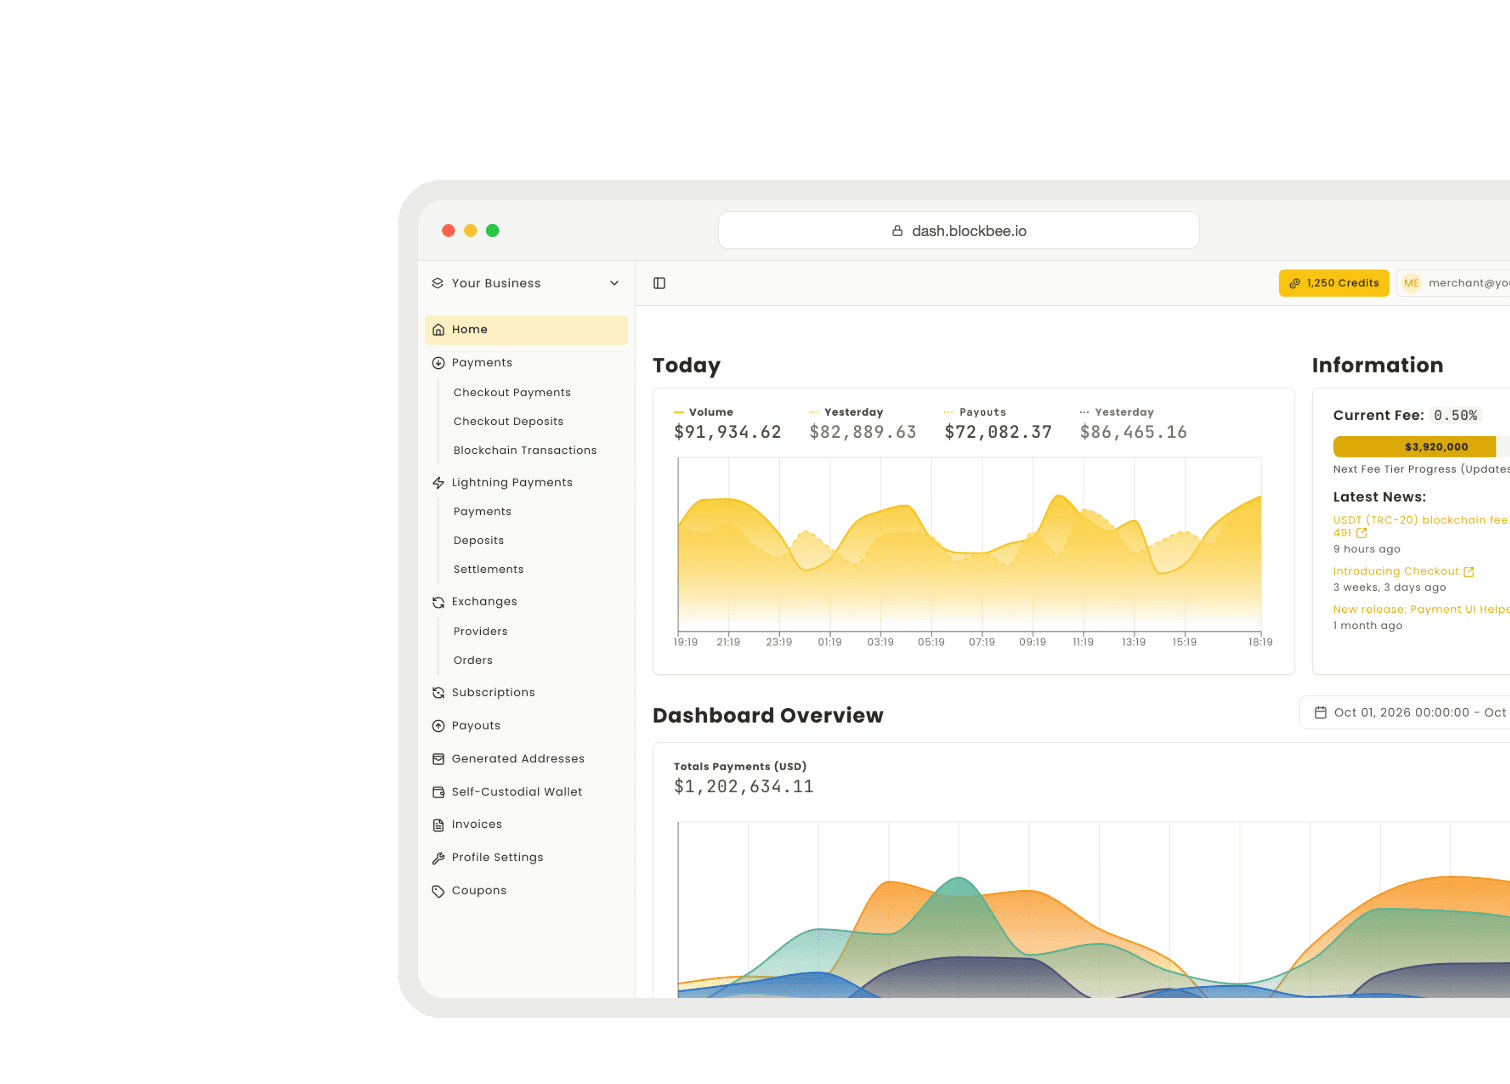
Task: Click the 1,250 Credits button
Action: point(1334,283)
